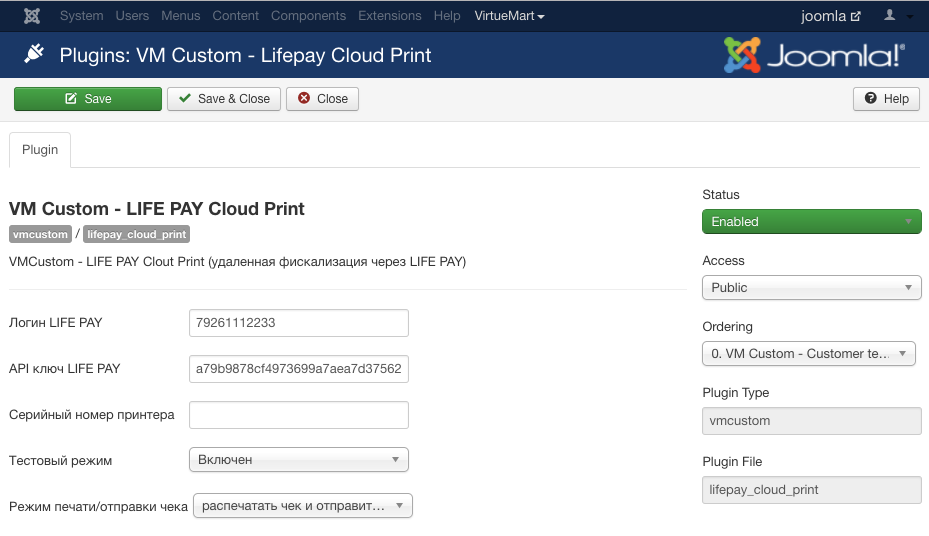
Task: Focus the Логин LIFE PAY input field
Action: tap(299, 323)
